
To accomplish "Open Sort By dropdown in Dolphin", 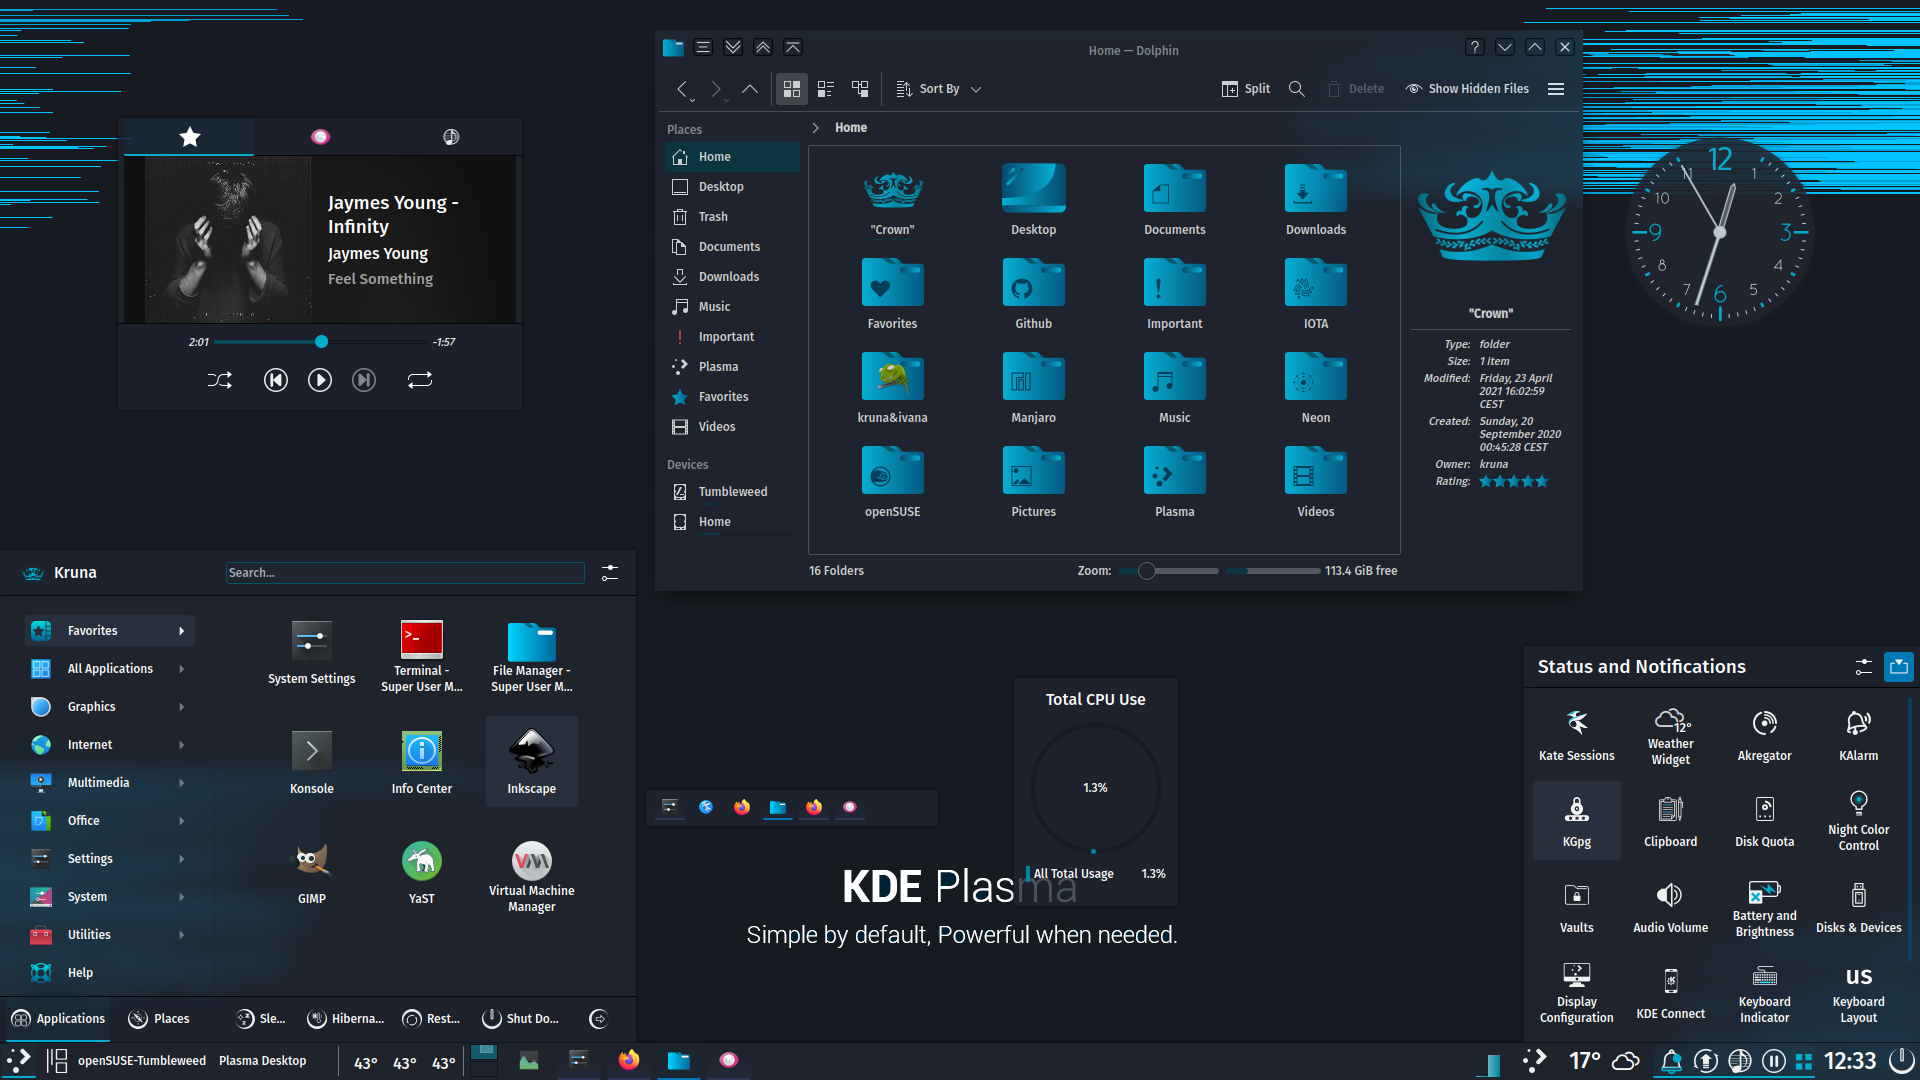I will [x=938, y=89].
